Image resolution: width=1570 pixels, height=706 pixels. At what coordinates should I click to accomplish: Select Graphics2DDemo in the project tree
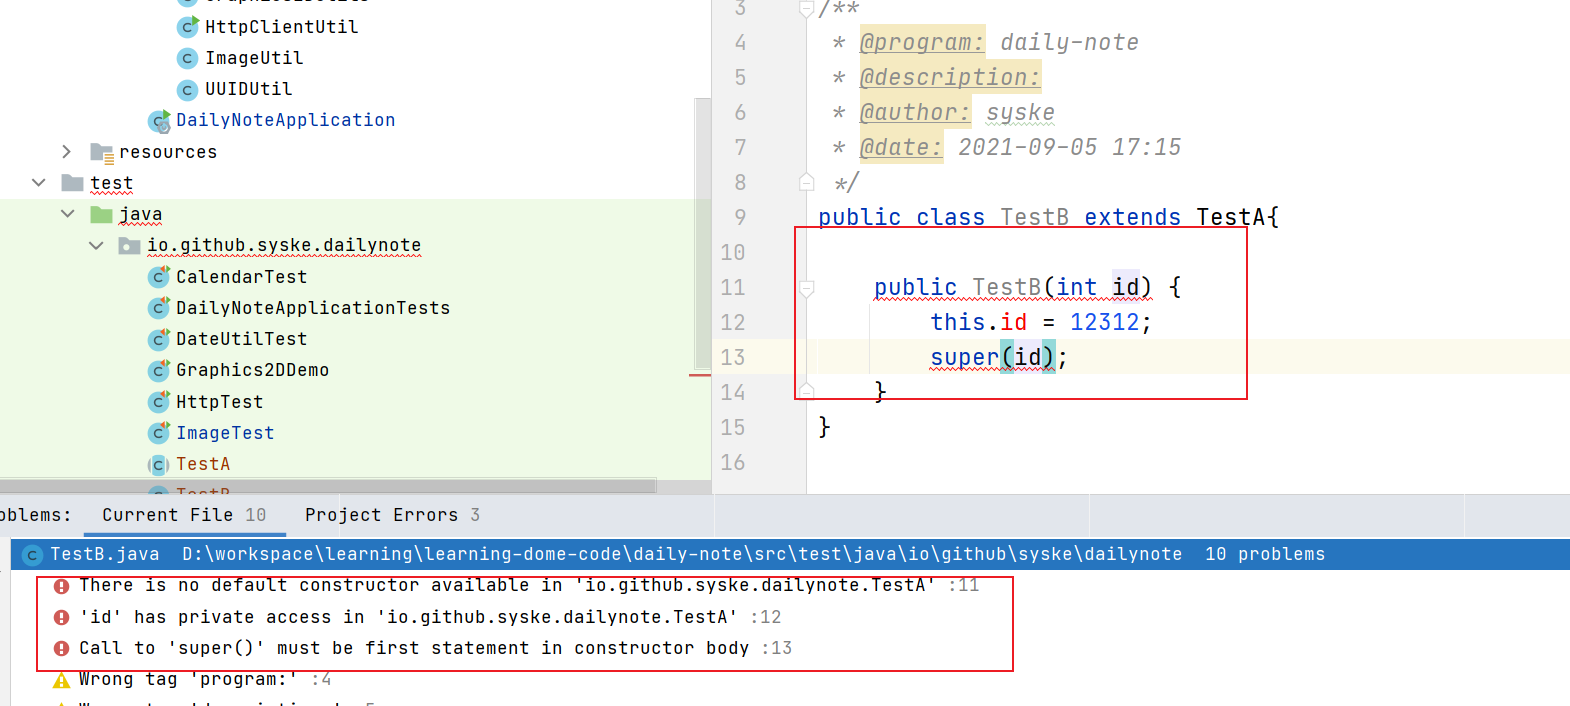pos(252,370)
